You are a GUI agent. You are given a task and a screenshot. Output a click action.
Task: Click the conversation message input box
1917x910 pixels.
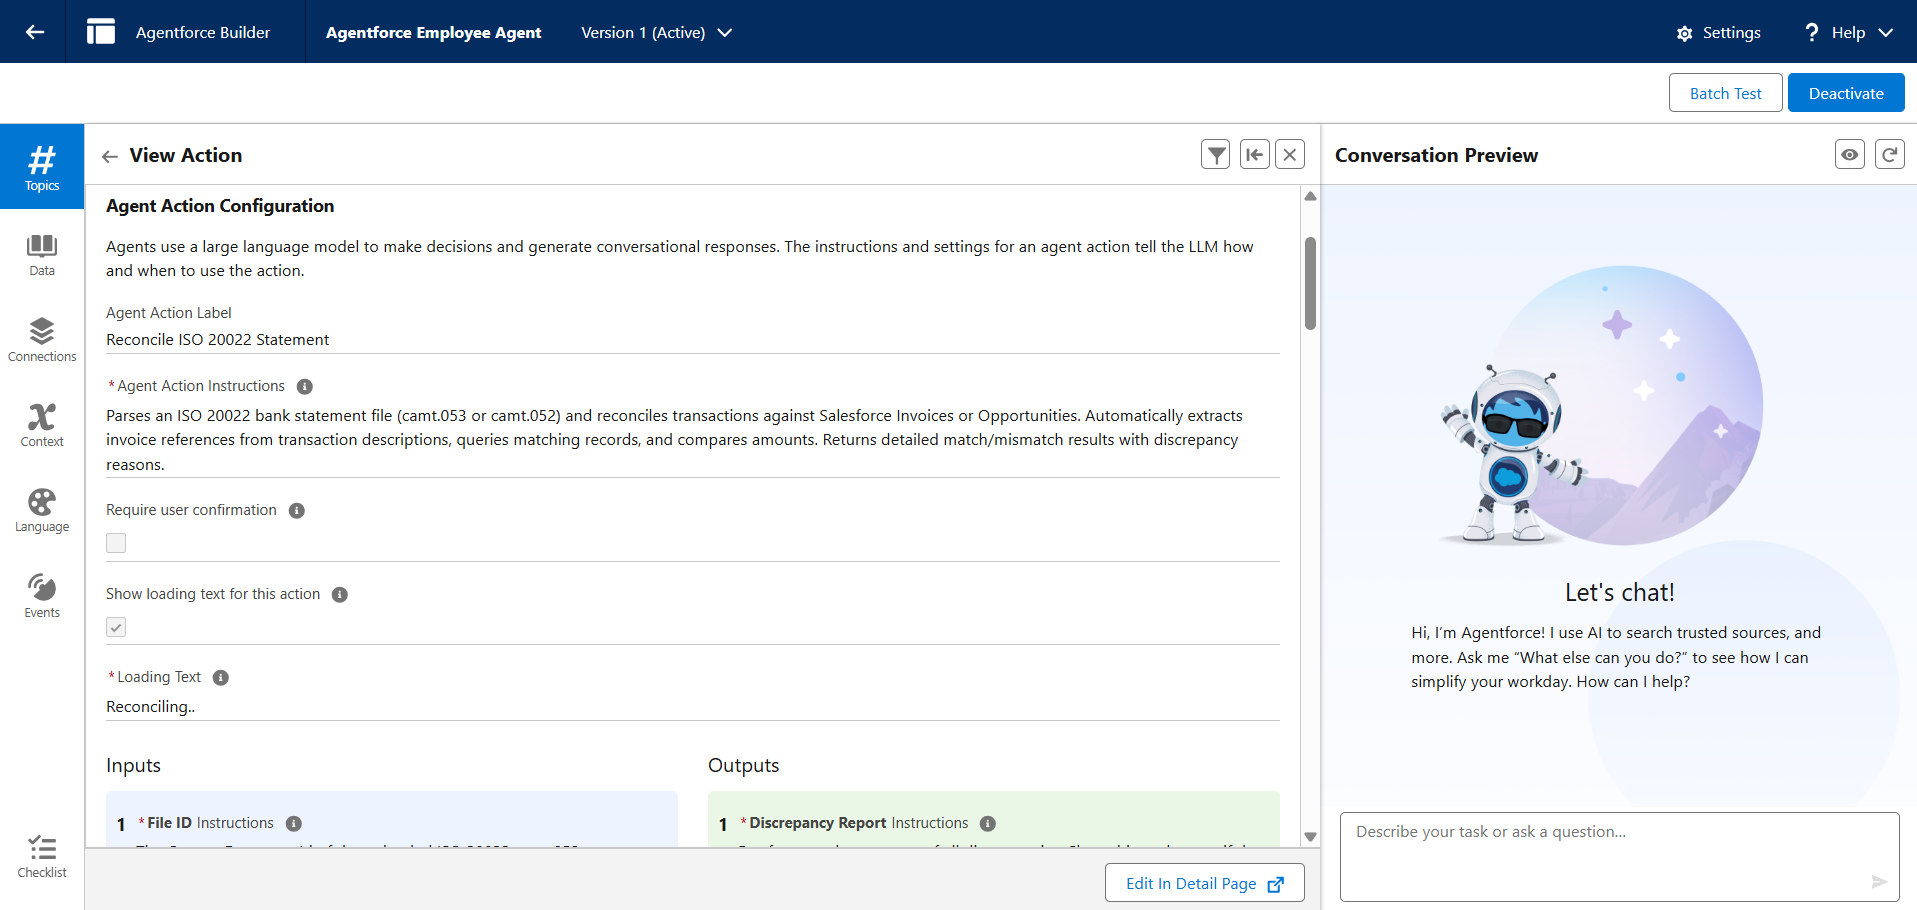coord(1619,857)
